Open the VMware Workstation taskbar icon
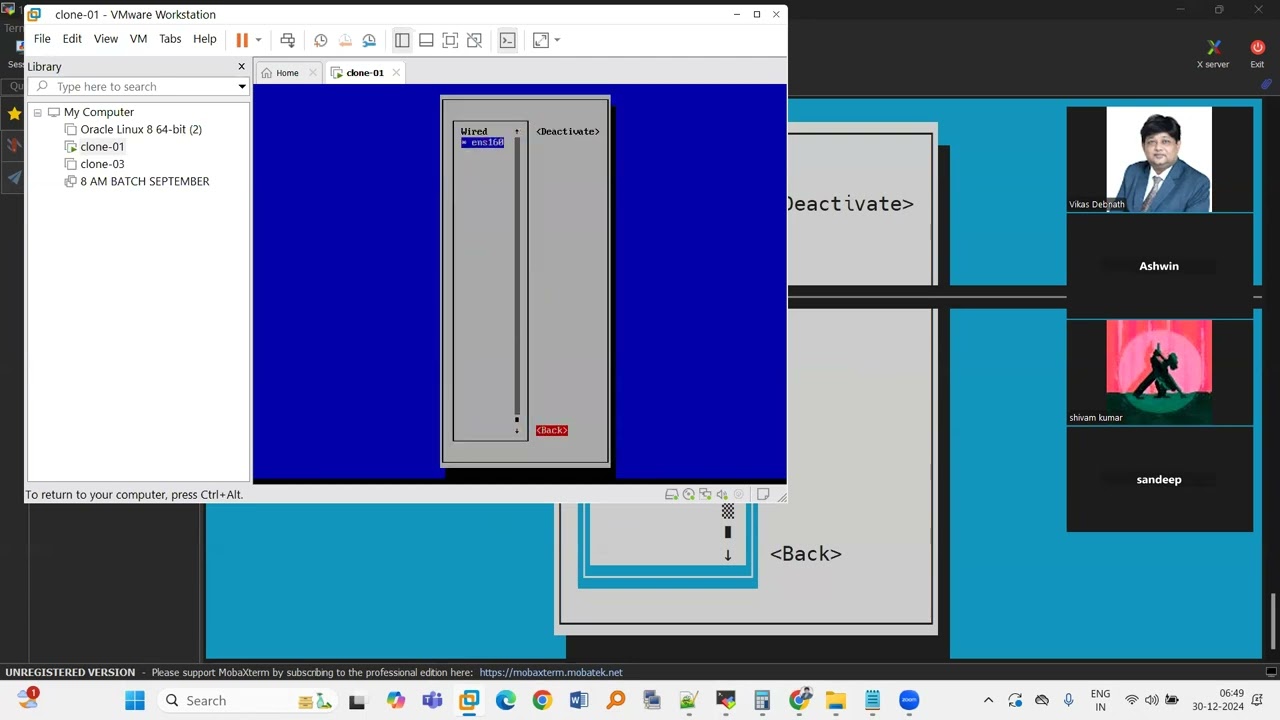Viewport: 1280px width, 720px height. pos(469,700)
